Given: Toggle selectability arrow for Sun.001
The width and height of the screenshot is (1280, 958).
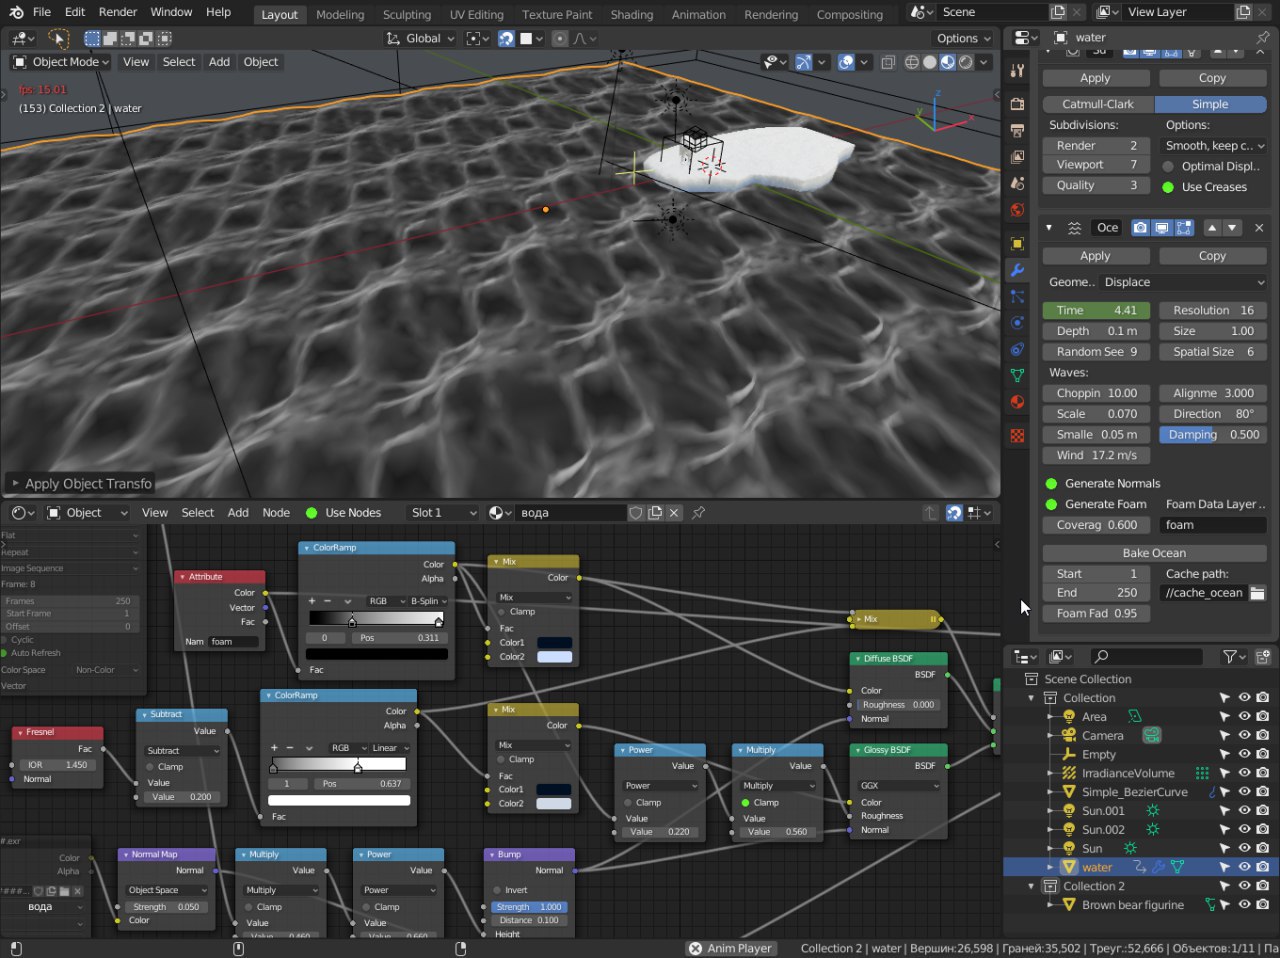Looking at the screenshot, I should 1225,811.
